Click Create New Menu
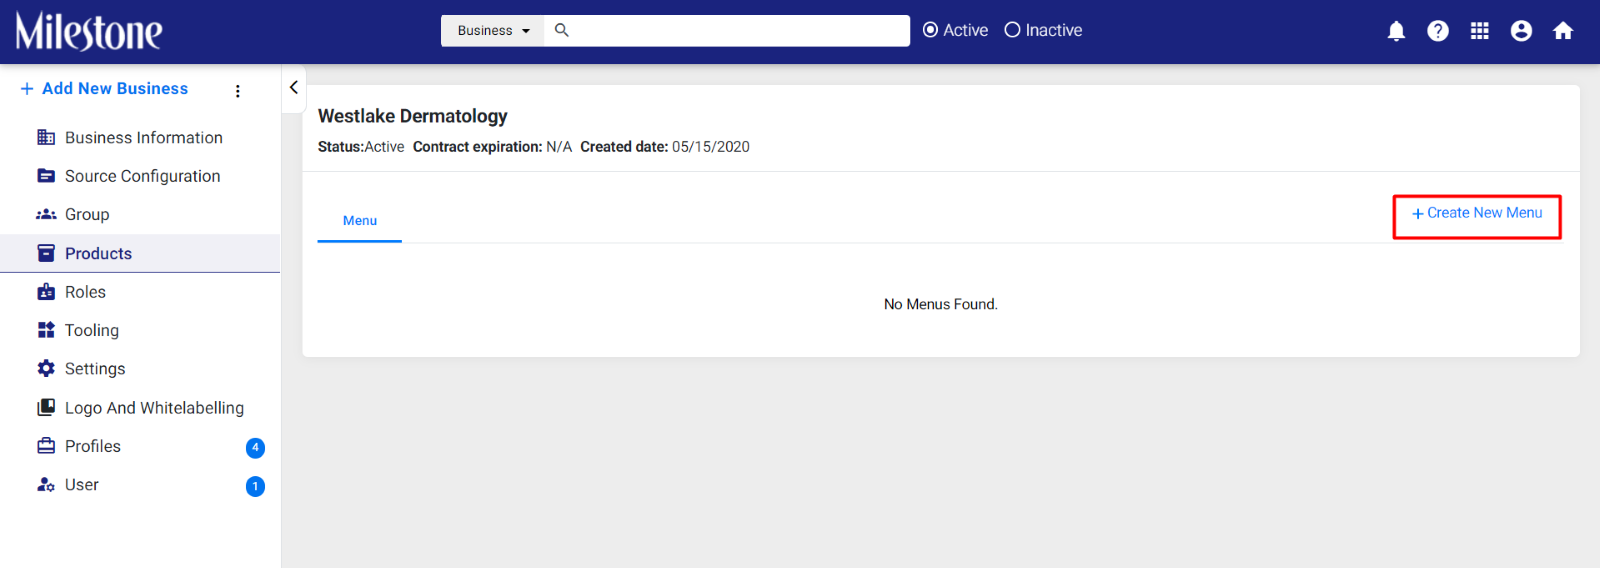Viewport: 1600px width, 568px height. (x=1477, y=213)
